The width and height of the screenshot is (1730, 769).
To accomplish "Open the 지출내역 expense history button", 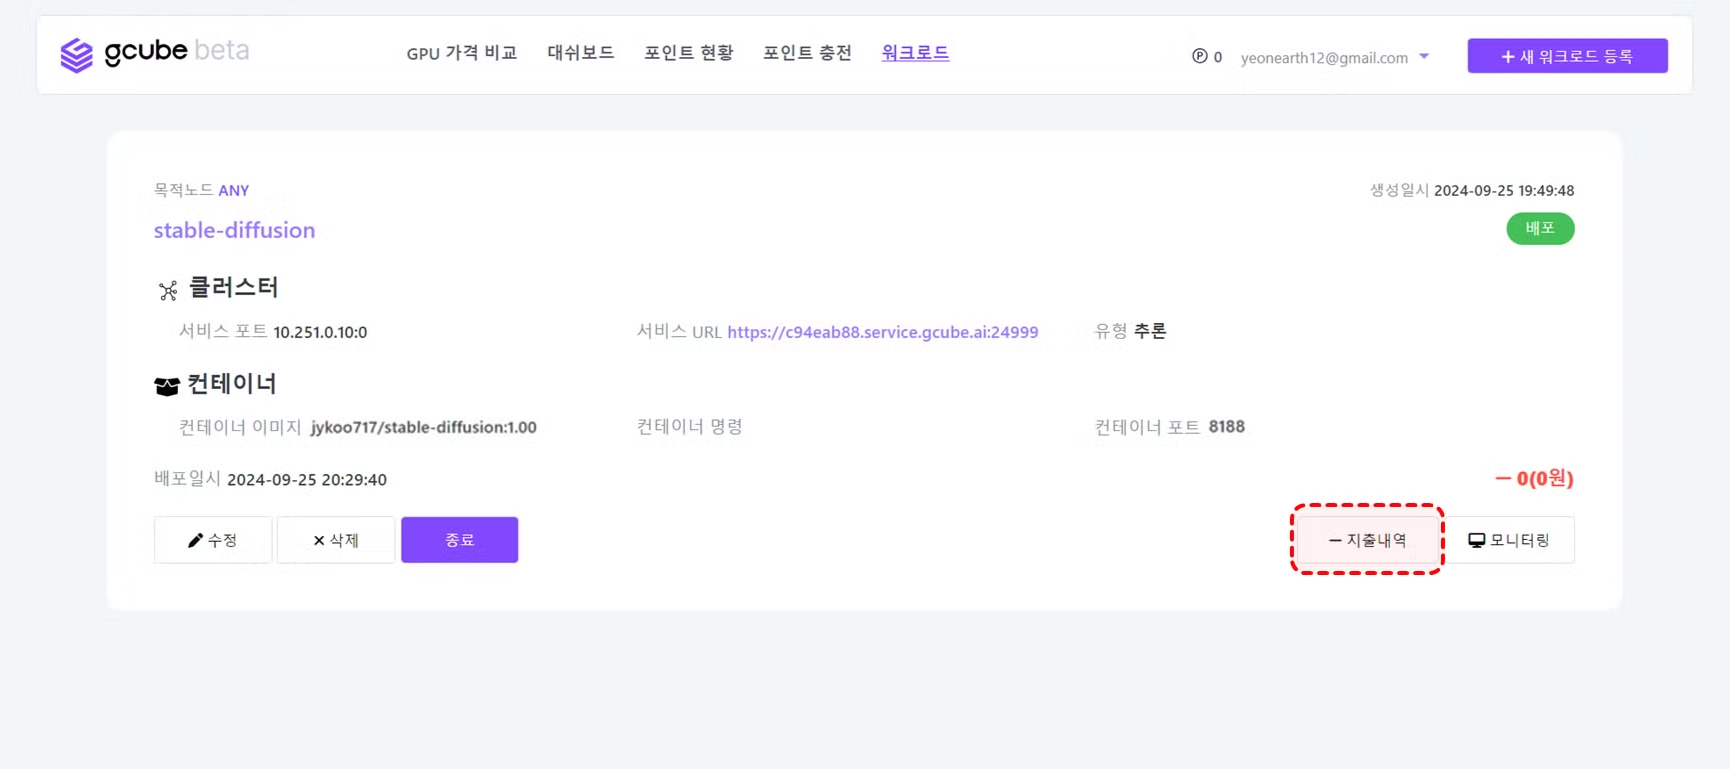I will 1367,540.
